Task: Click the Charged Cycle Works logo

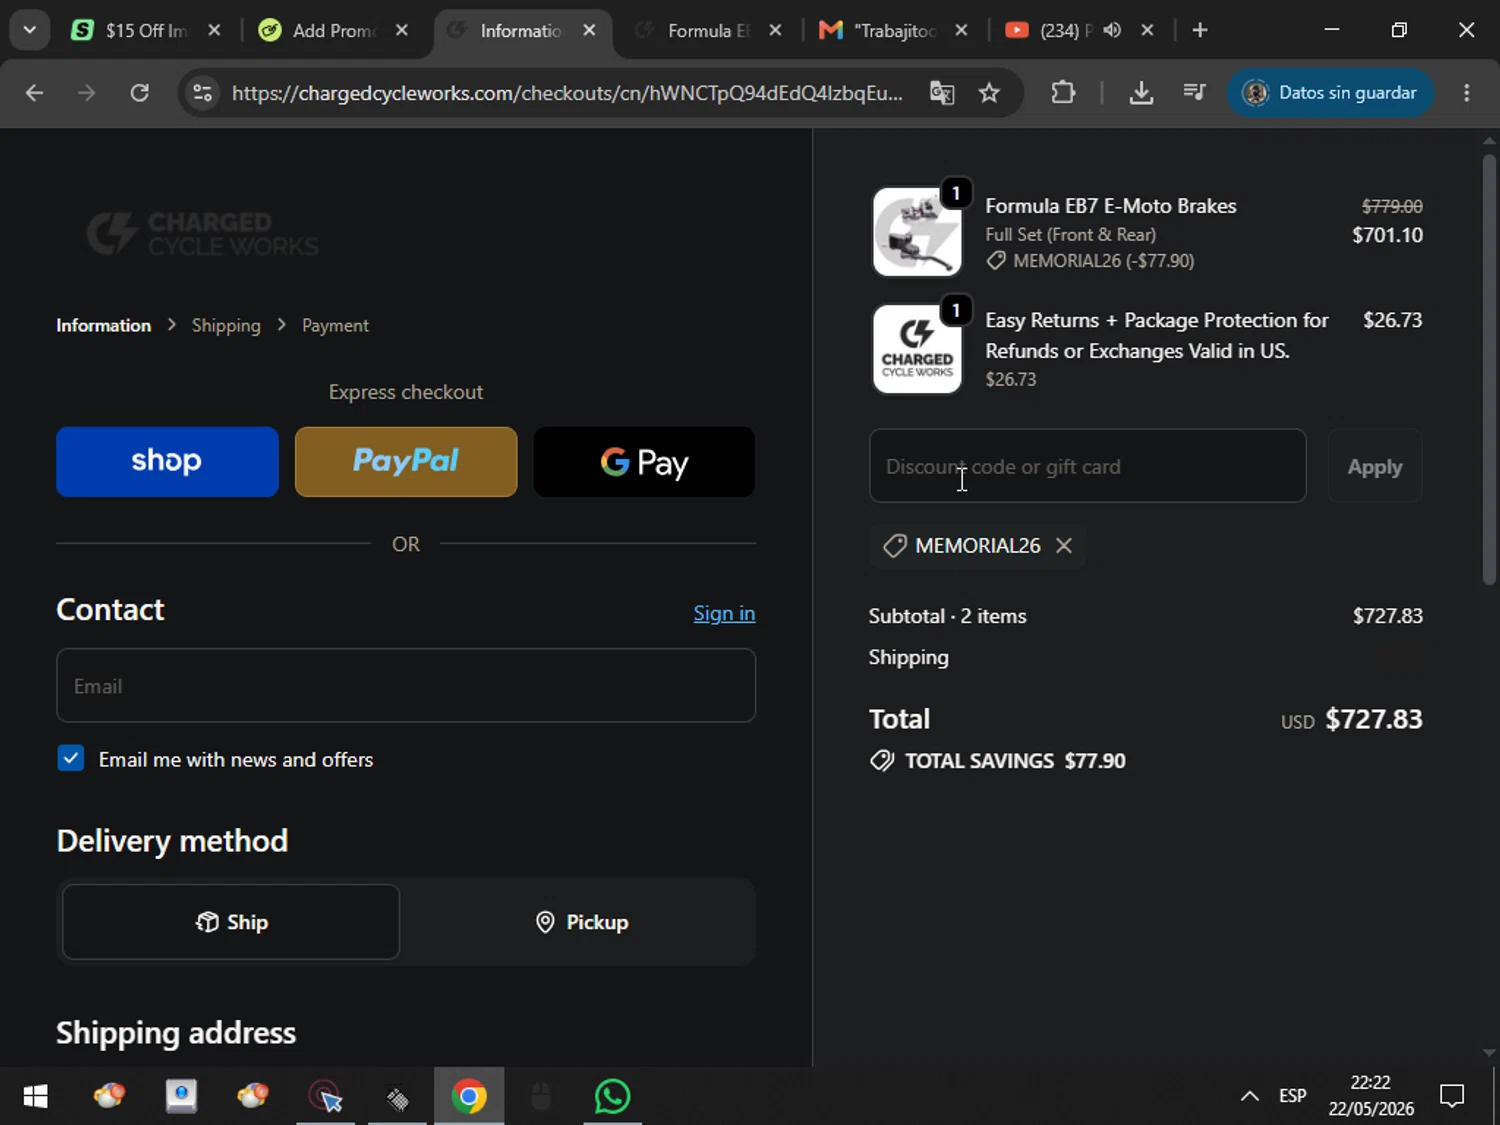Action: [x=203, y=233]
